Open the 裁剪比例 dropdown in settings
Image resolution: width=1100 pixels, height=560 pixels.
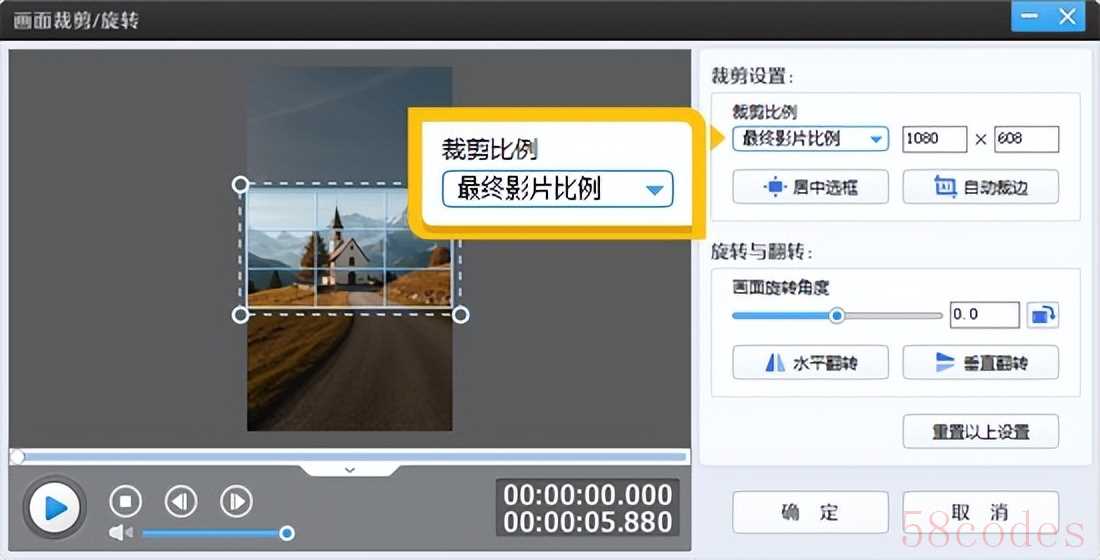810,139
